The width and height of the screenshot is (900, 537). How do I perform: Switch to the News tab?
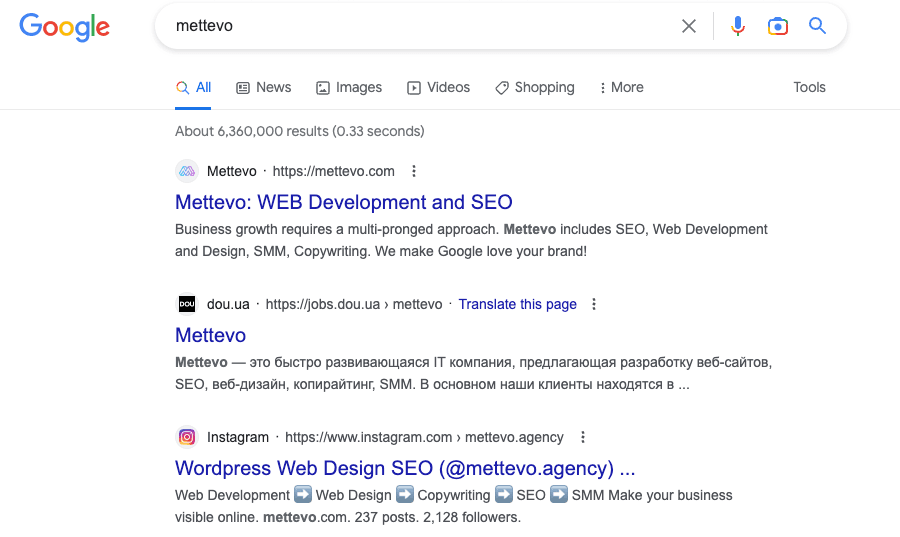tap(264, 87)
